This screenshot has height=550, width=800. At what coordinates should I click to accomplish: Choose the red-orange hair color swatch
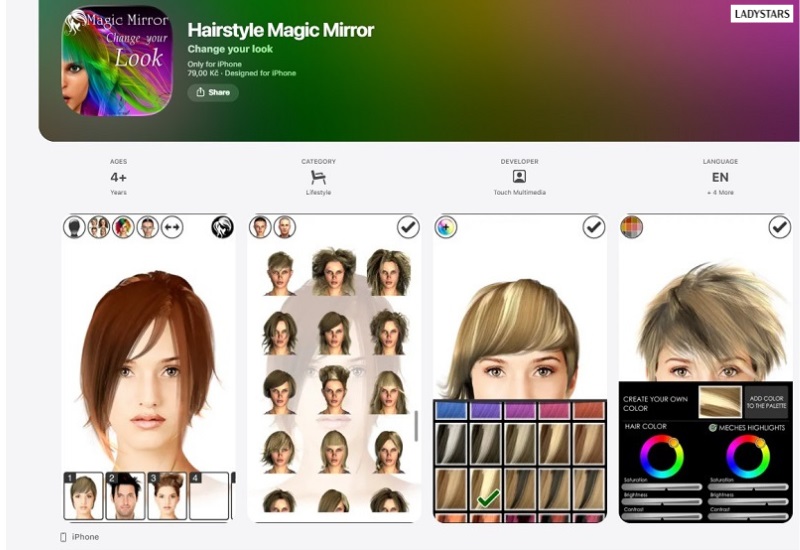pos(588,410)
